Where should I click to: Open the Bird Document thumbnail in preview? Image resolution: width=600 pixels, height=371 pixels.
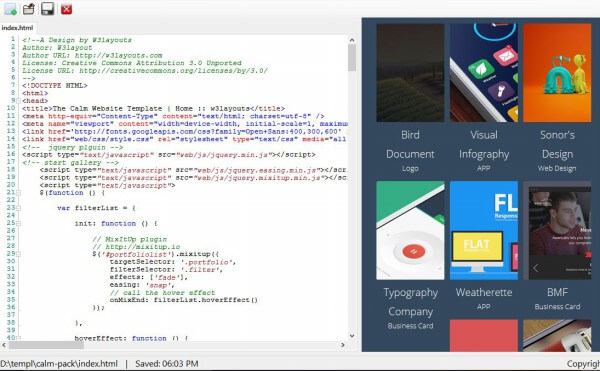[x=410, y=73]
